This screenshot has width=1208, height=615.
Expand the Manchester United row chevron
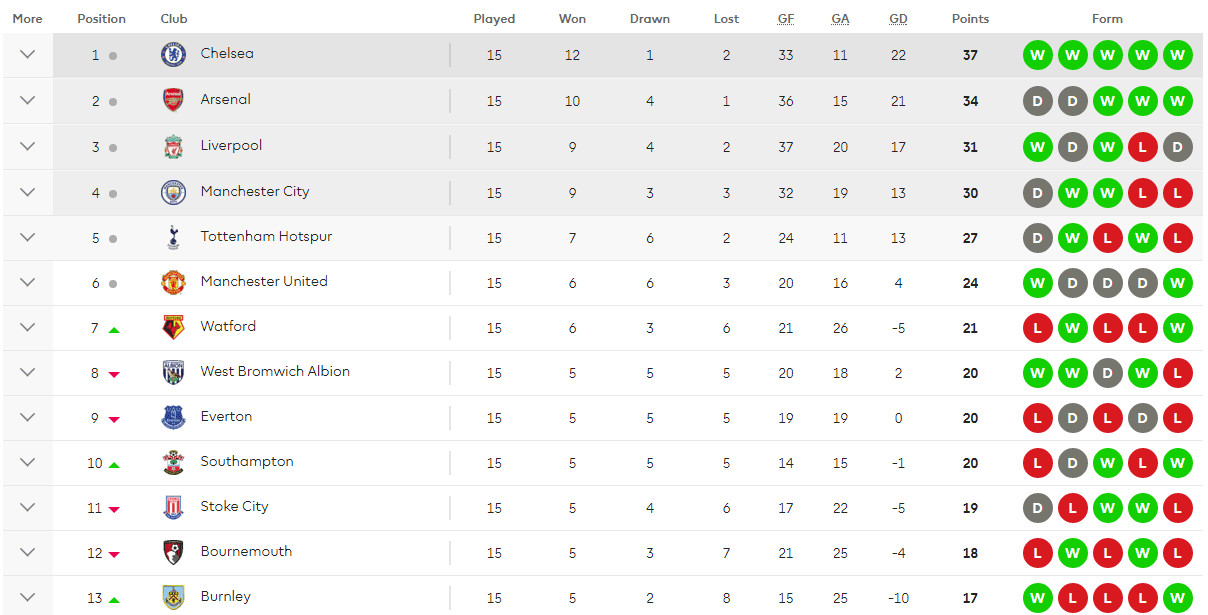tap(28, 282)
